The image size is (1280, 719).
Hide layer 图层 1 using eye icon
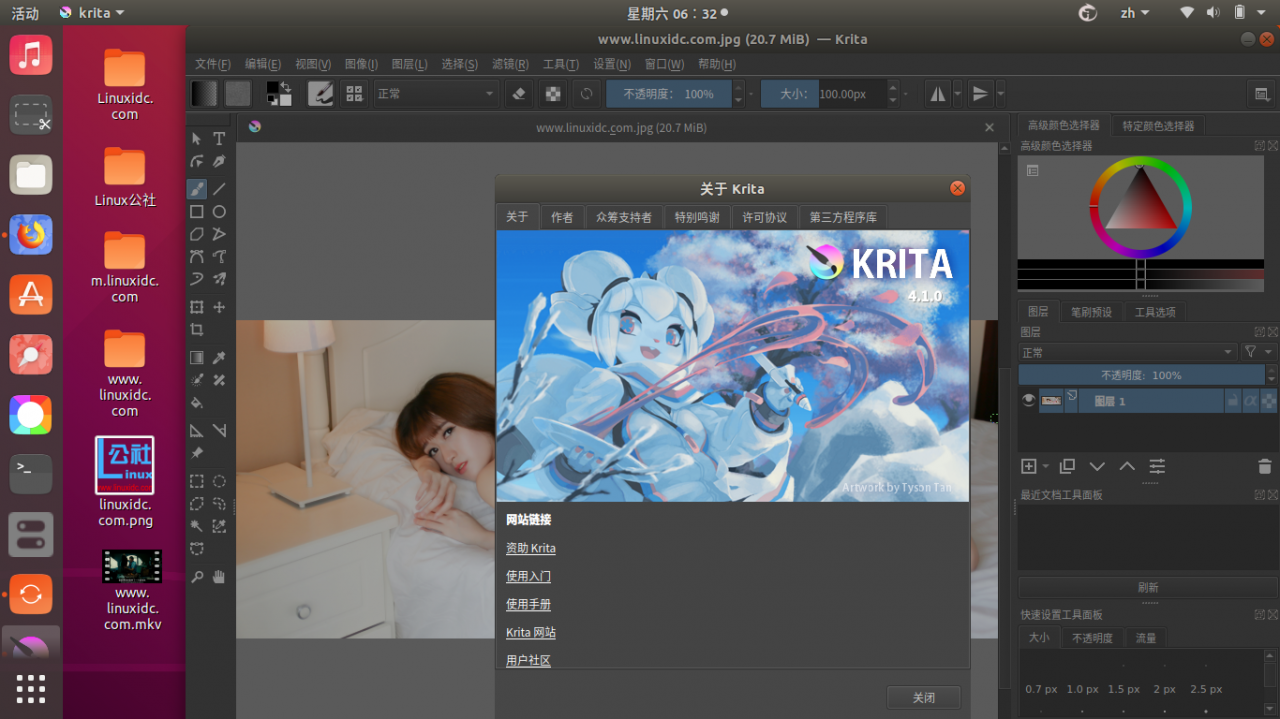point(1028,400)
